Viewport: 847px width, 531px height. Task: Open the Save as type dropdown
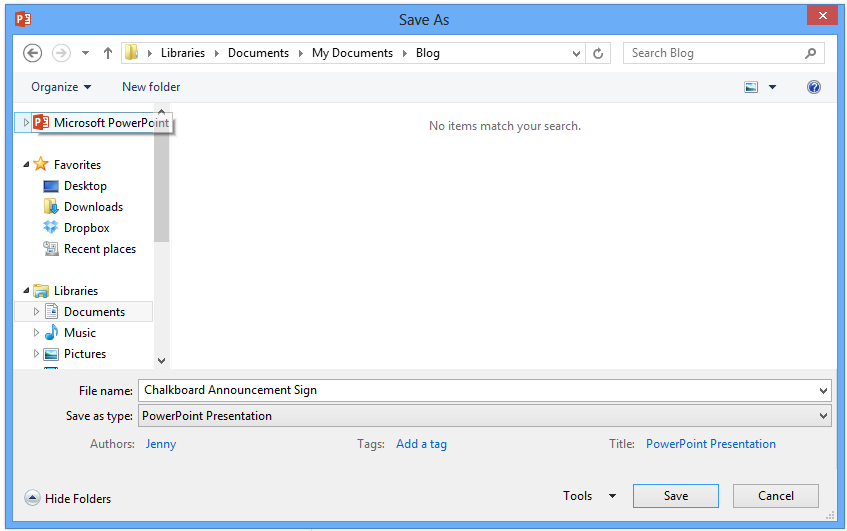(x=485, y=416)
